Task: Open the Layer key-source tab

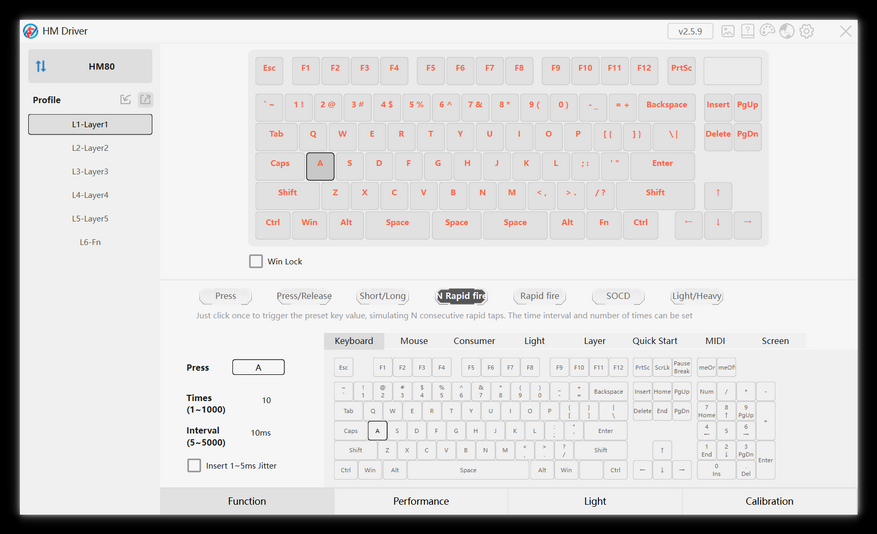Action: (x=595, y=341)
